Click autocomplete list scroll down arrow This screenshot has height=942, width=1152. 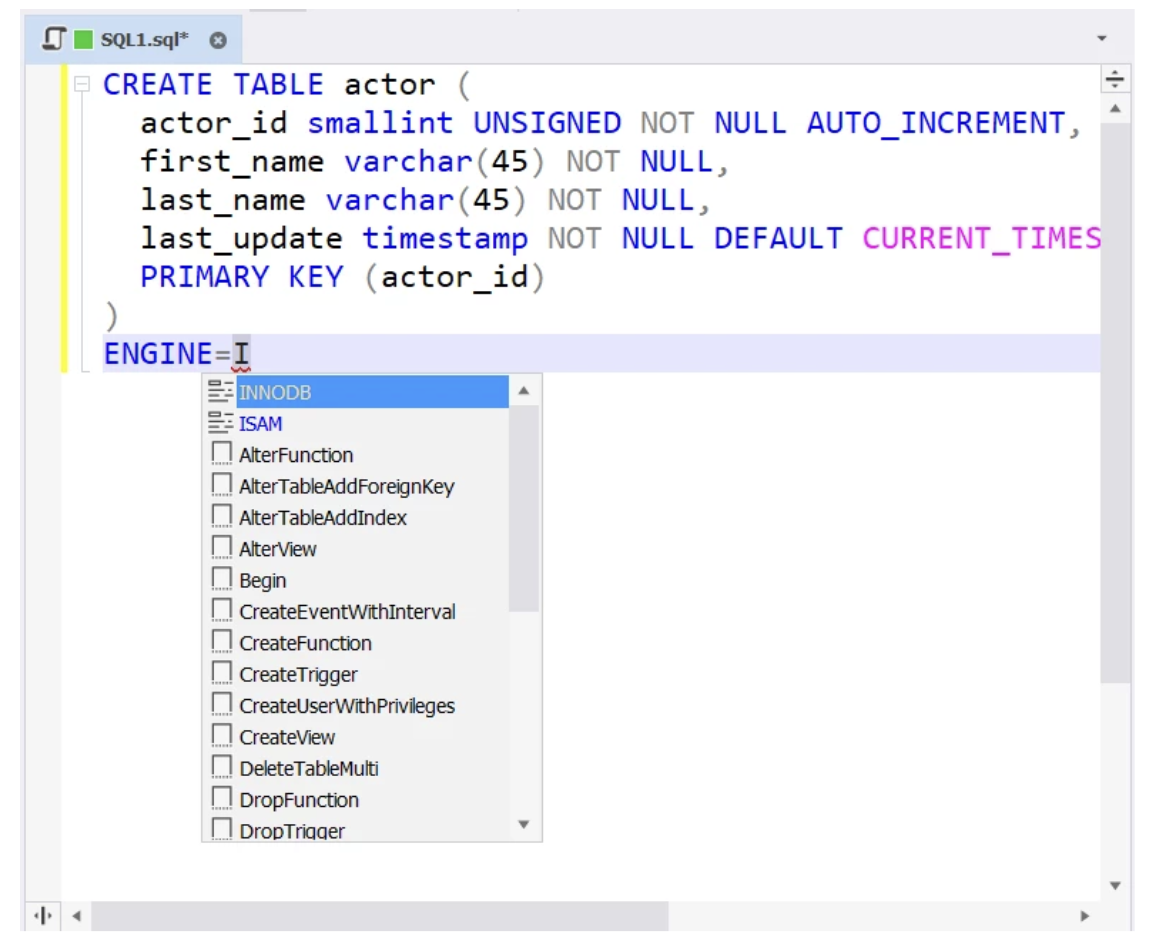pos(524,824)
